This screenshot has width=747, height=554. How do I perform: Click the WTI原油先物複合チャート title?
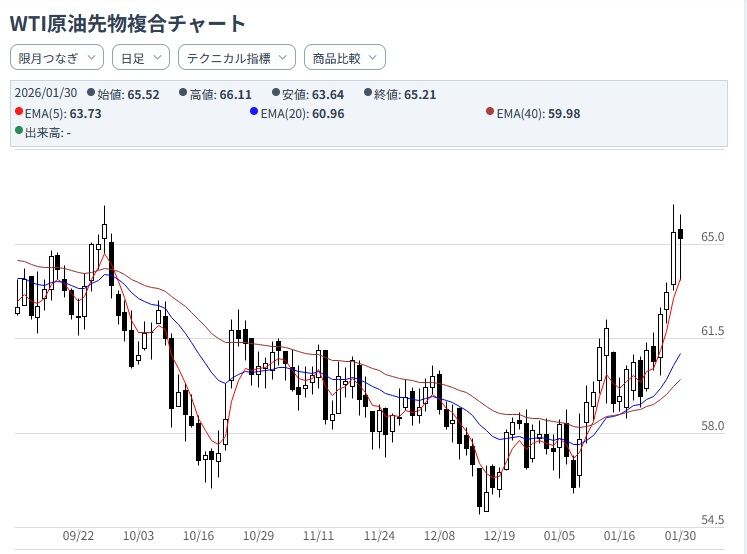(x=127, y=22)
